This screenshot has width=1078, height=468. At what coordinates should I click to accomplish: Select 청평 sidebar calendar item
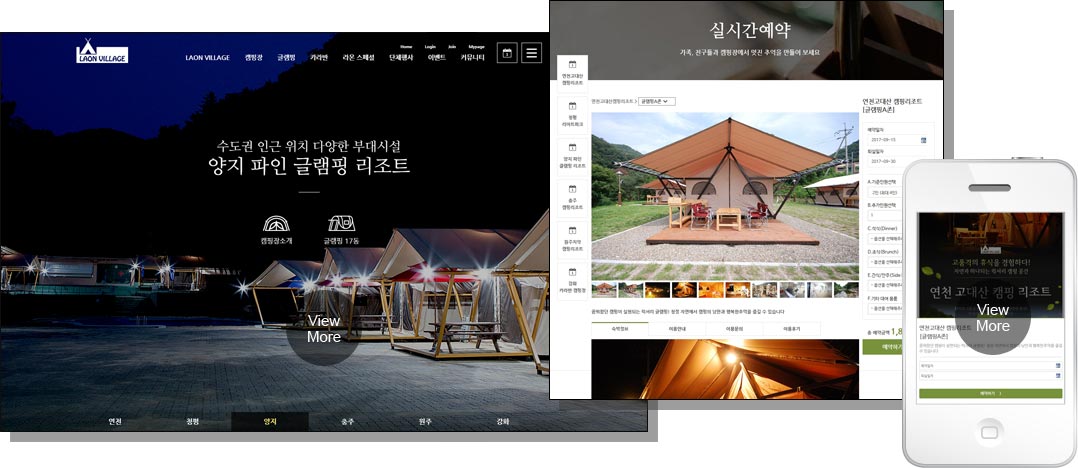572,115
